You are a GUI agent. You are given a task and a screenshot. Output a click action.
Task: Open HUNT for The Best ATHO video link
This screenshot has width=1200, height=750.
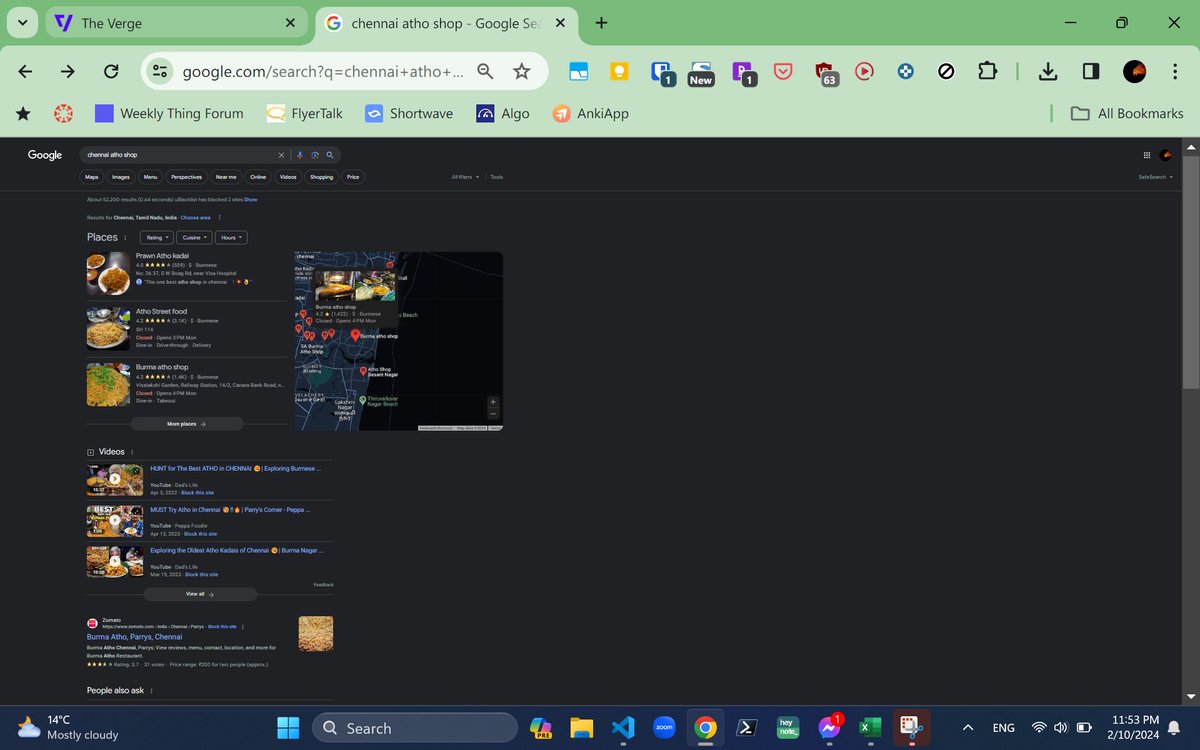point(235,468)
